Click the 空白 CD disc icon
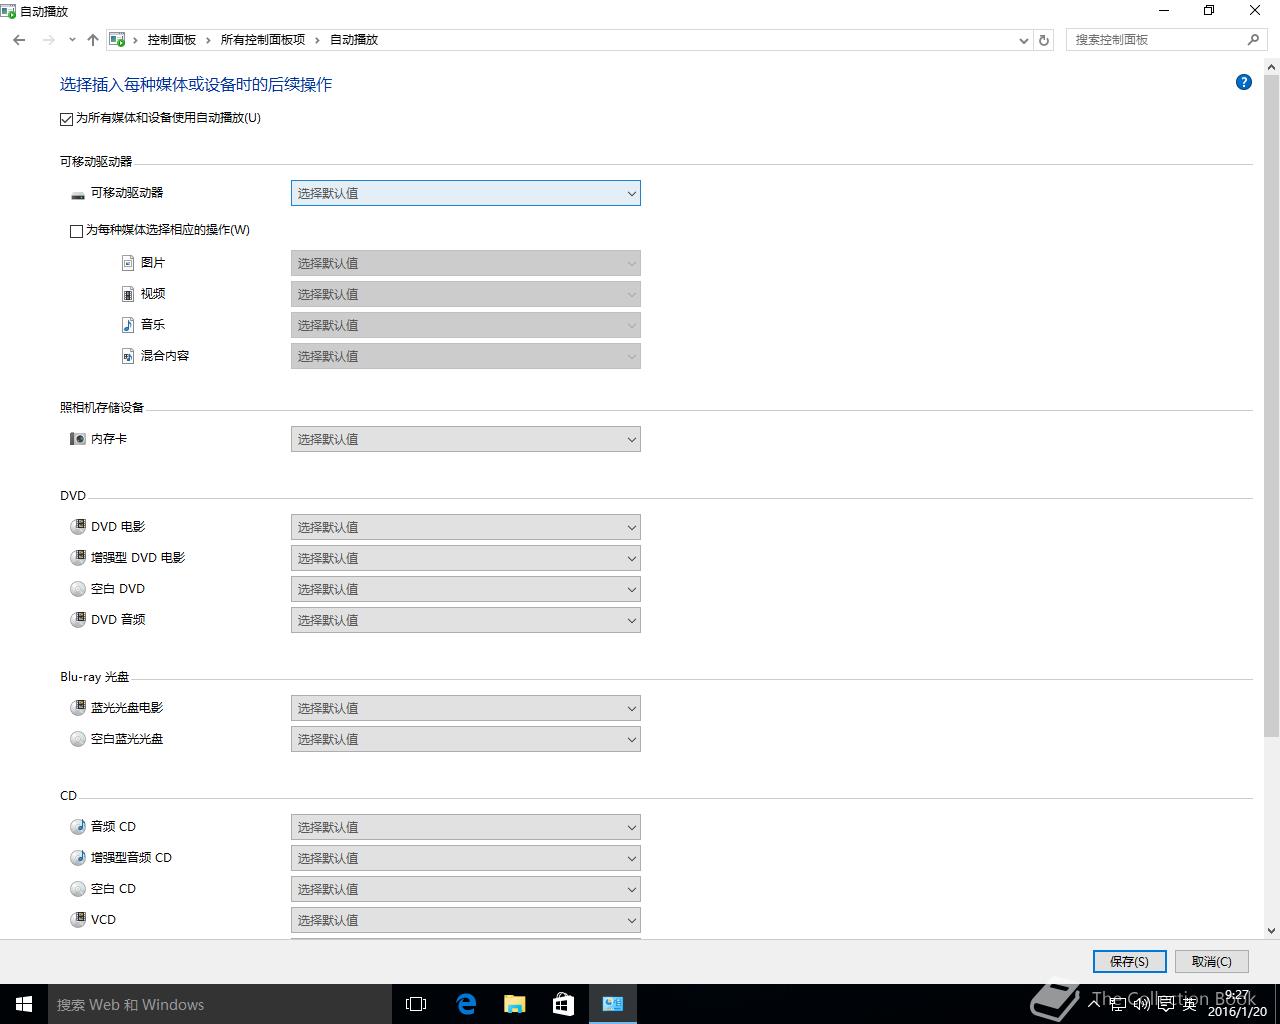1280x1024 pixels. click(x=78, y=889)
